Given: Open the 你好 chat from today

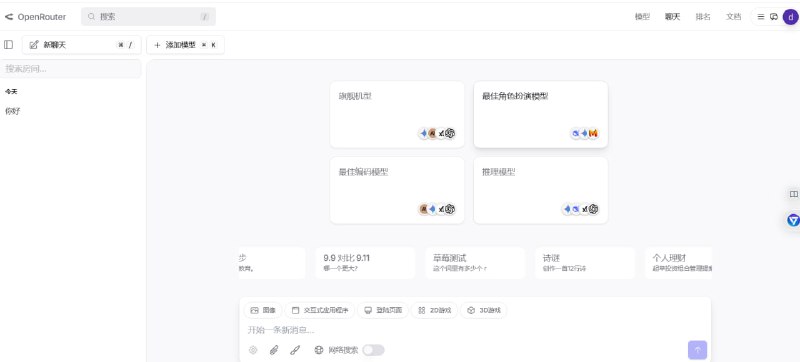Looking at the screenshot, I should [13, 111].
